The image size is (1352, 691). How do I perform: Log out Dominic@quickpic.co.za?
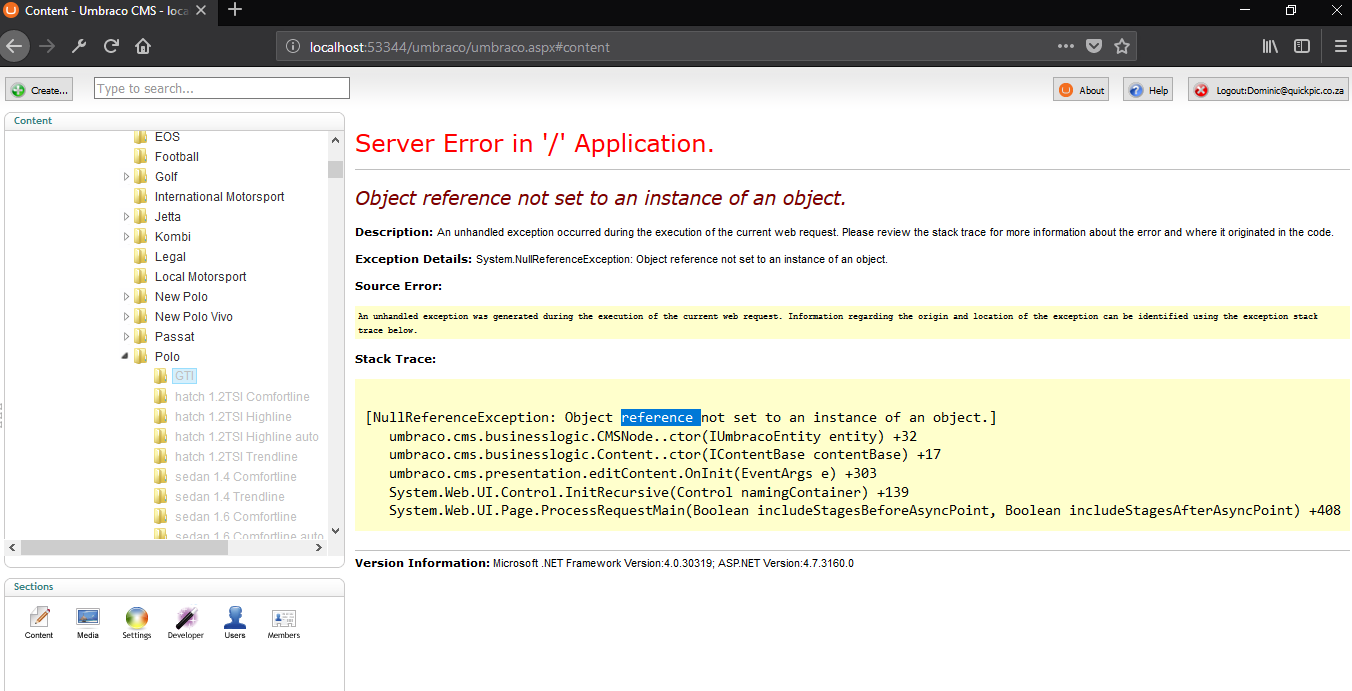pos(1268,90)
